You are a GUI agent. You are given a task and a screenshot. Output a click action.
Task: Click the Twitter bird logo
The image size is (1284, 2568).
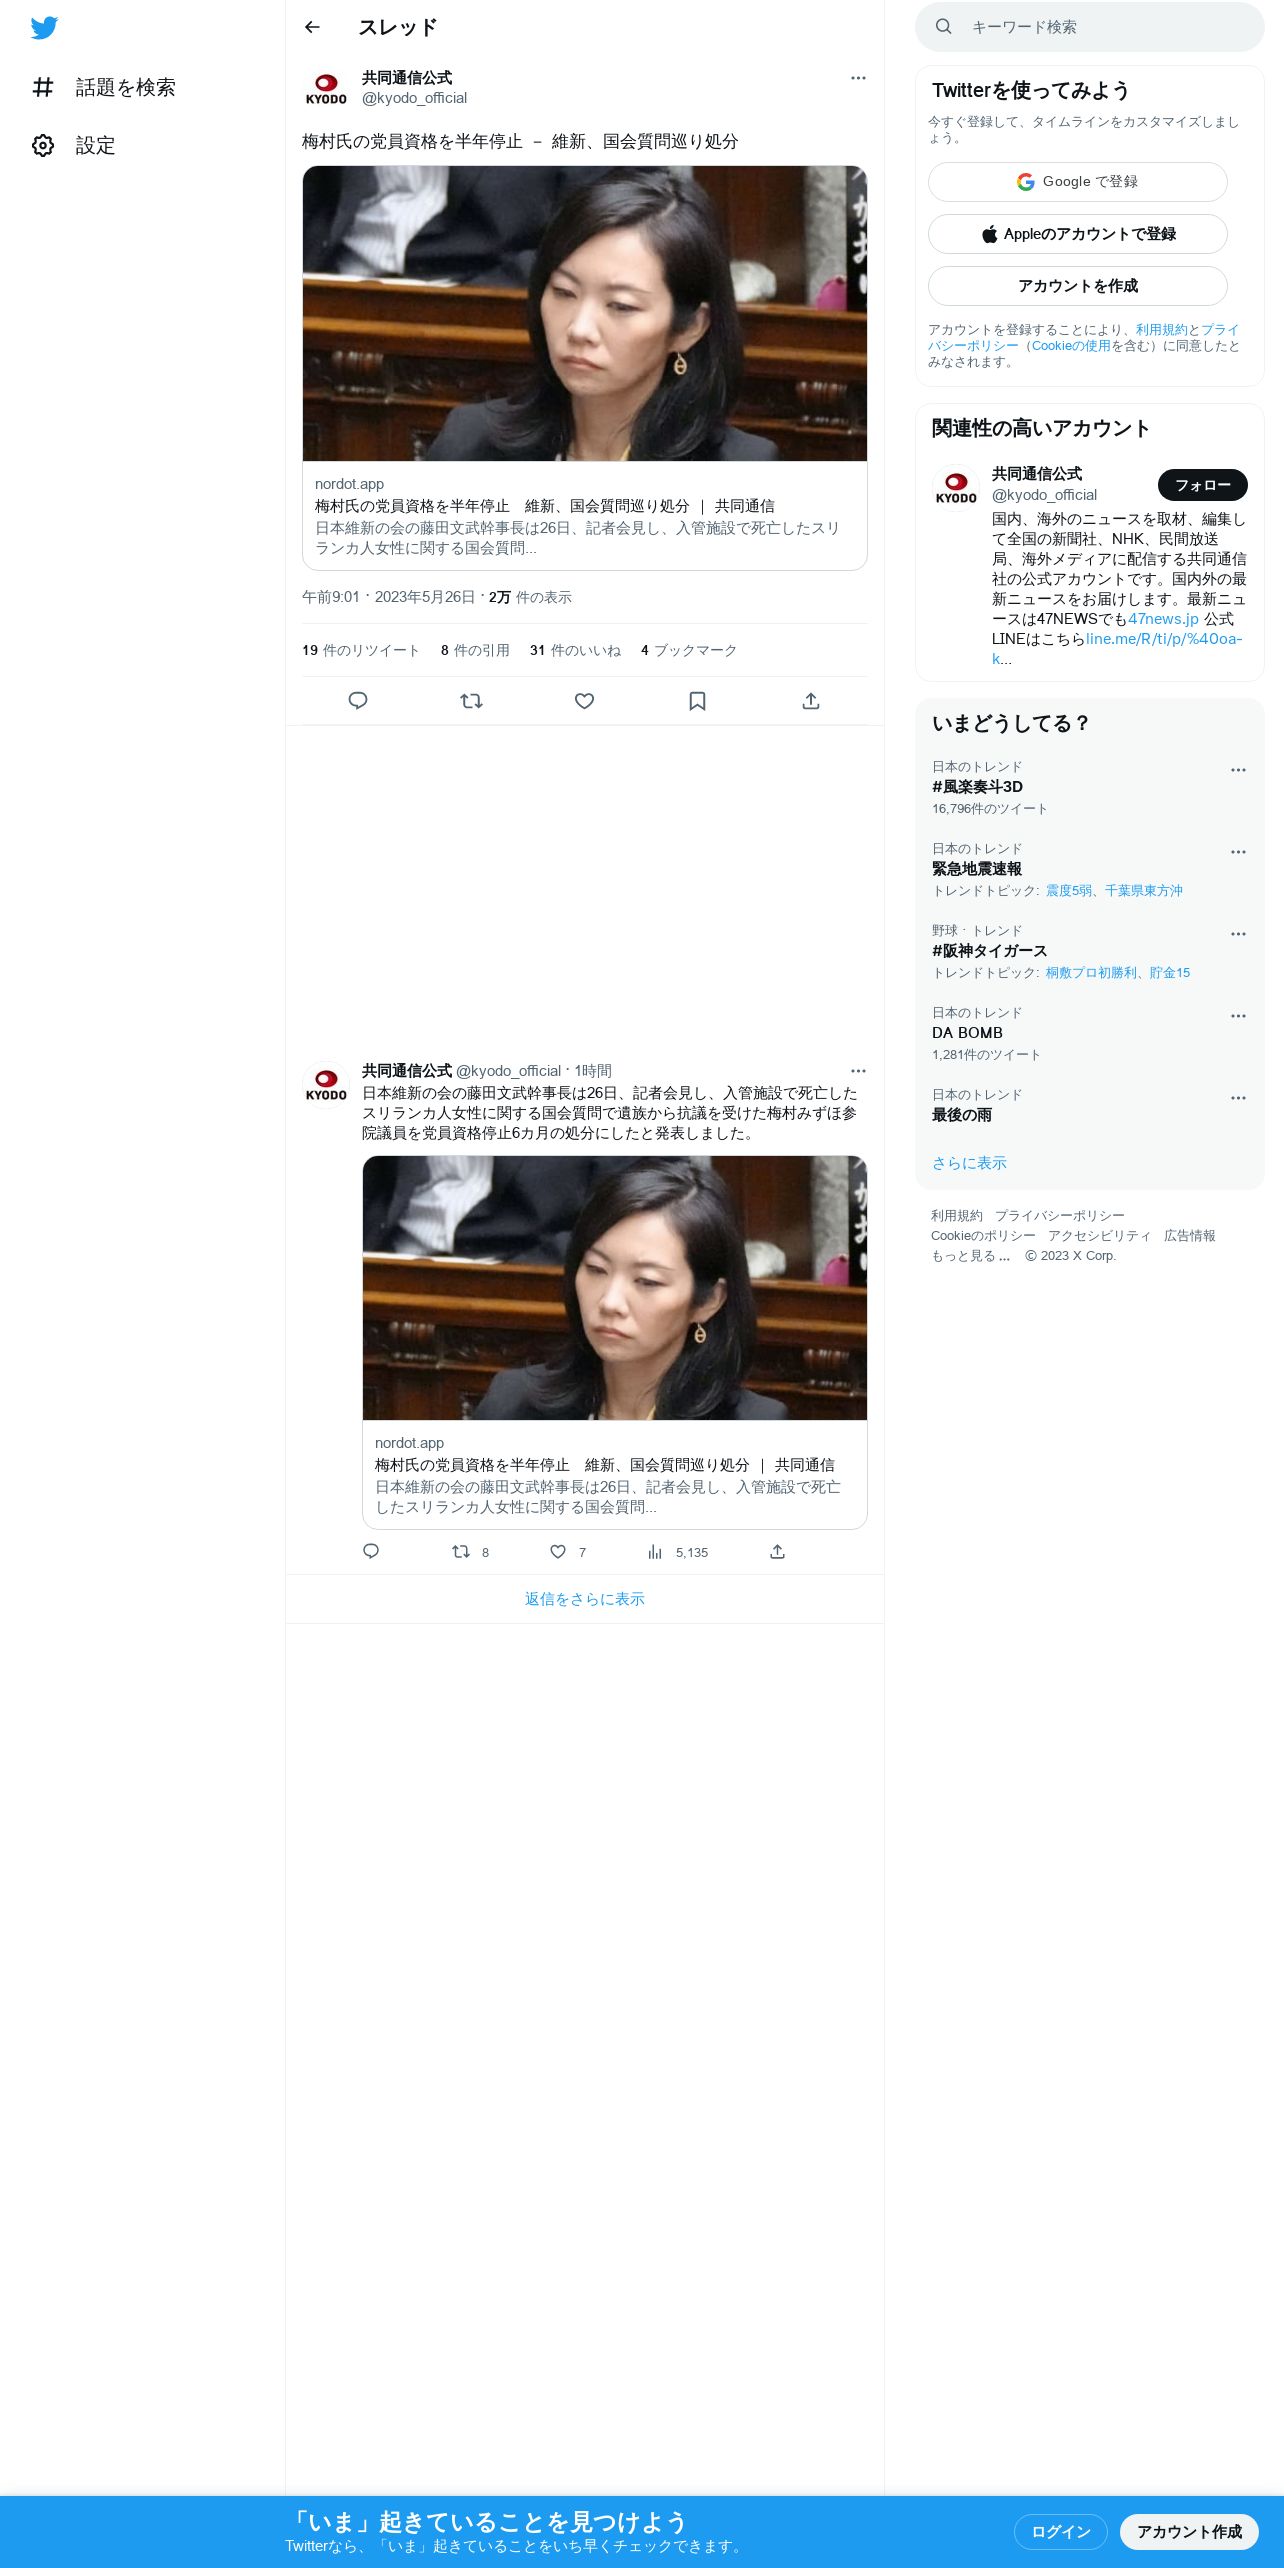pos(44,28)
